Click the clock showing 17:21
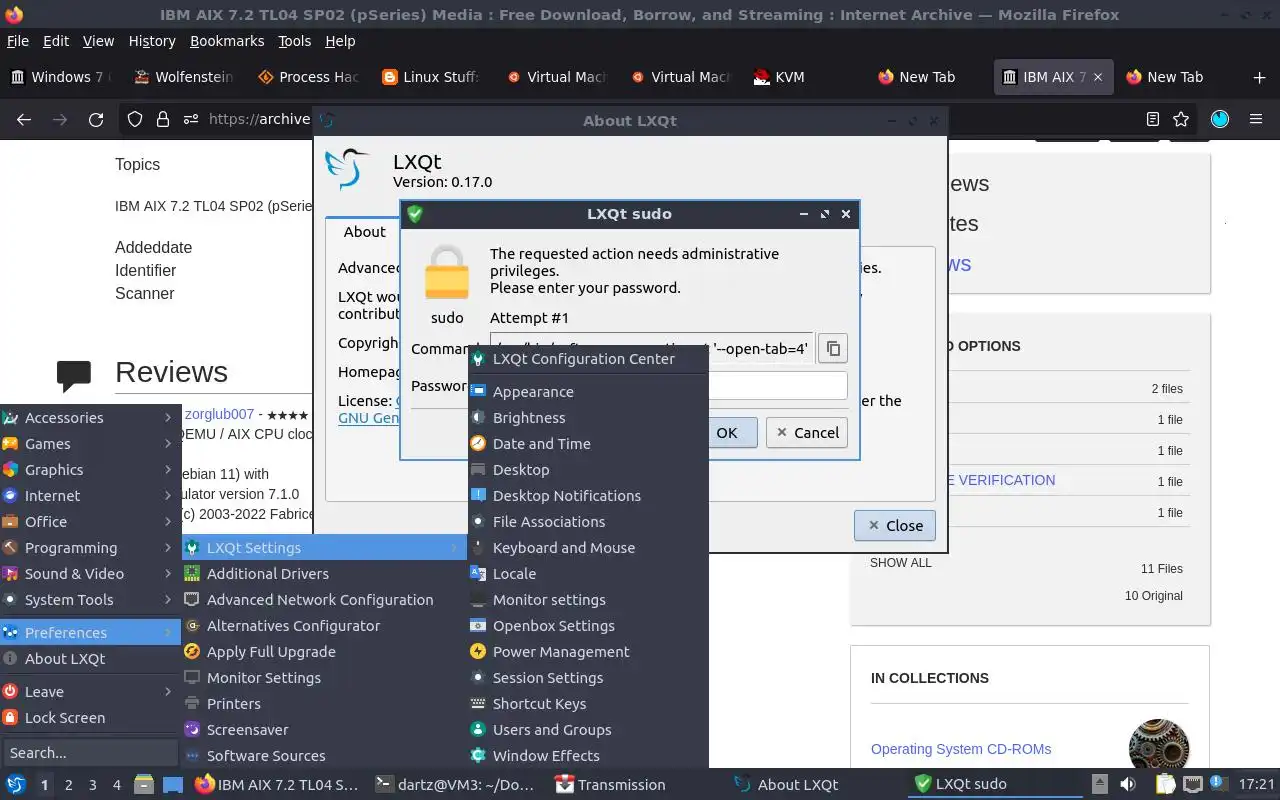The image size is (1280, 800). point(1256,785)
